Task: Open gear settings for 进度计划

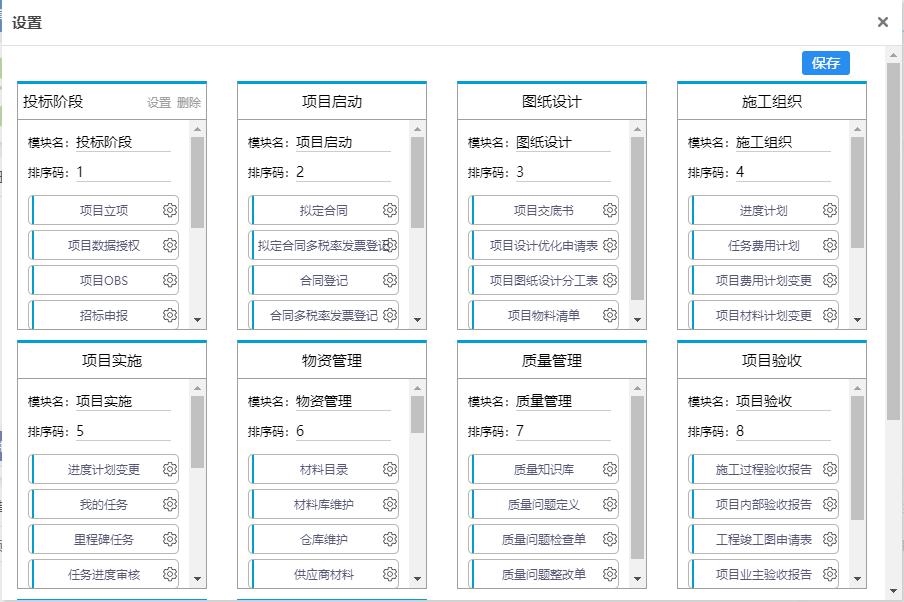Action: (x=830, y=210)
